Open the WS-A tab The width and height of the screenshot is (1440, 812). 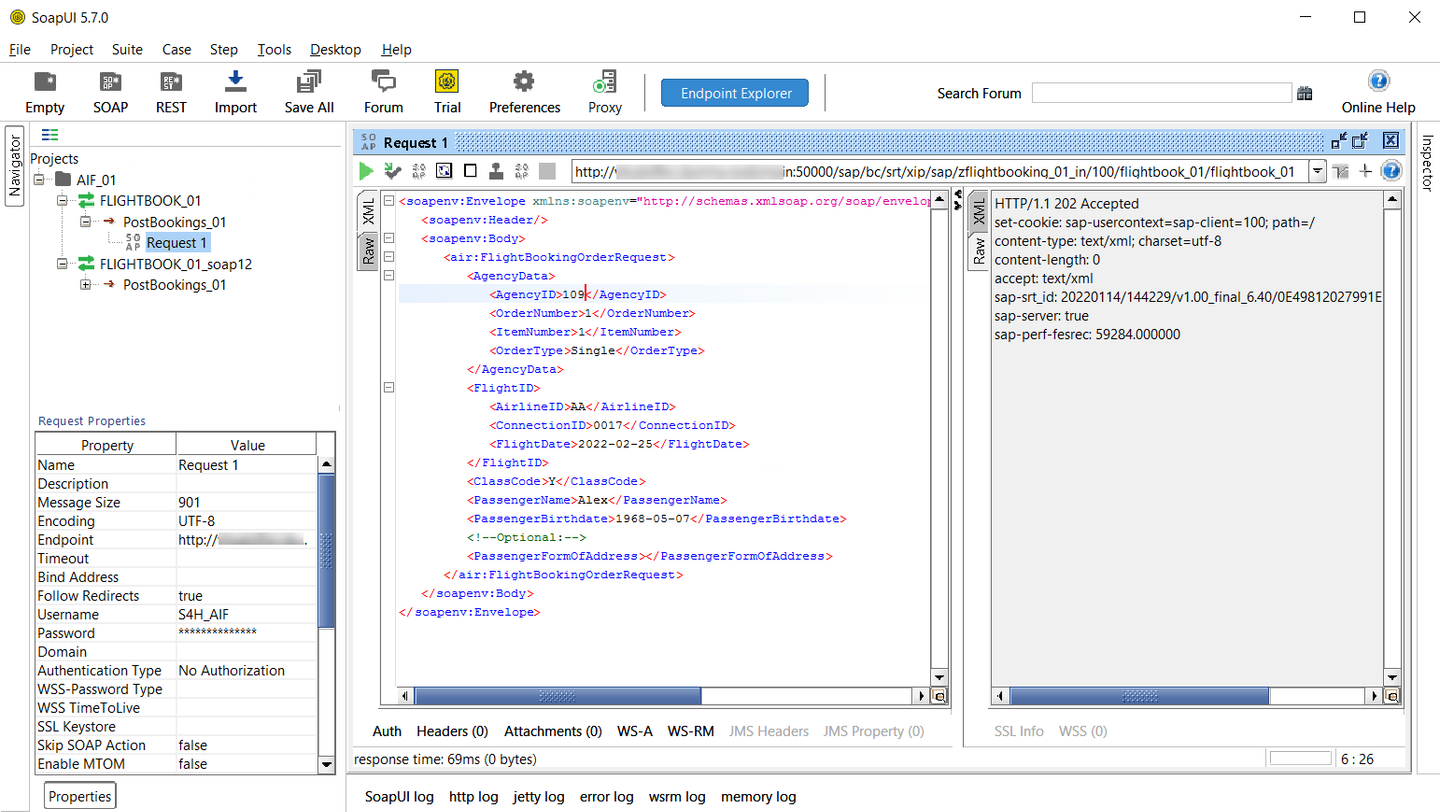pyautogui.click(x=635, y=731)
